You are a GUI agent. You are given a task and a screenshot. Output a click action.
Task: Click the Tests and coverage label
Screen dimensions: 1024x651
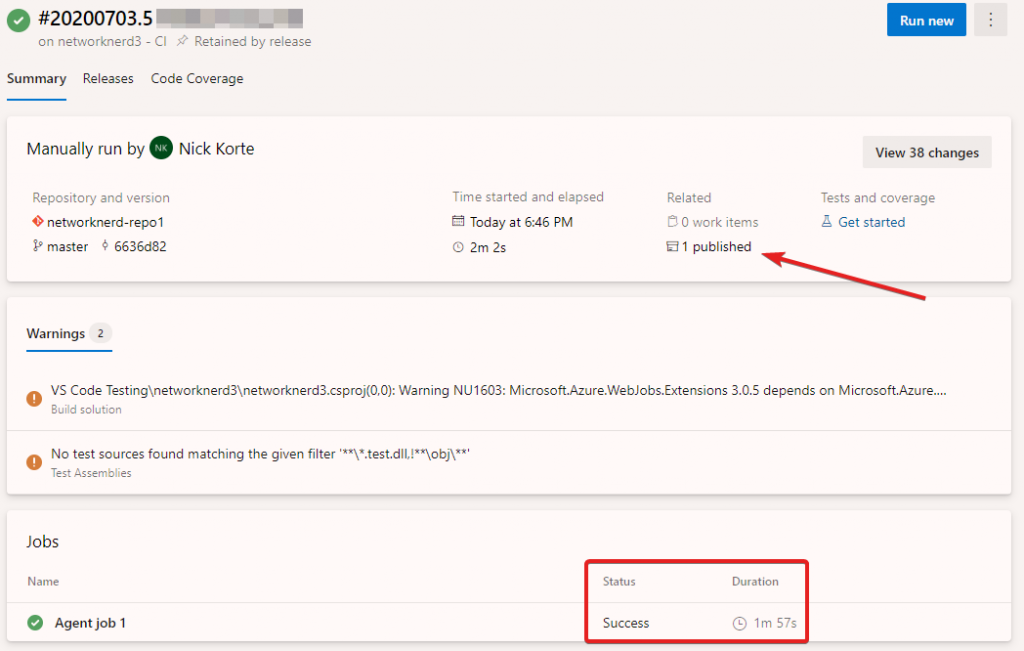[878, 197]
